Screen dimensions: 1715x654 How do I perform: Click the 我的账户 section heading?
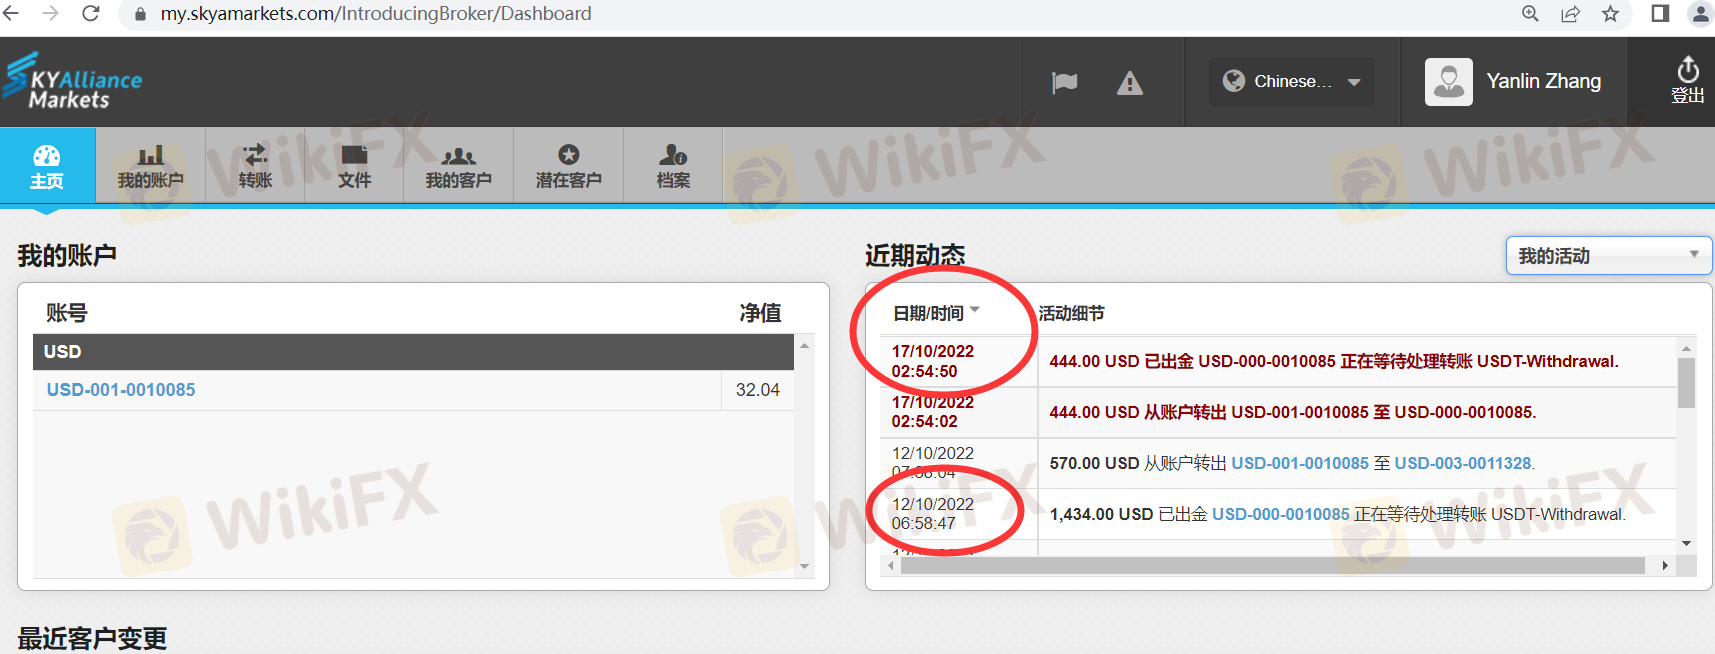point(67,256)
